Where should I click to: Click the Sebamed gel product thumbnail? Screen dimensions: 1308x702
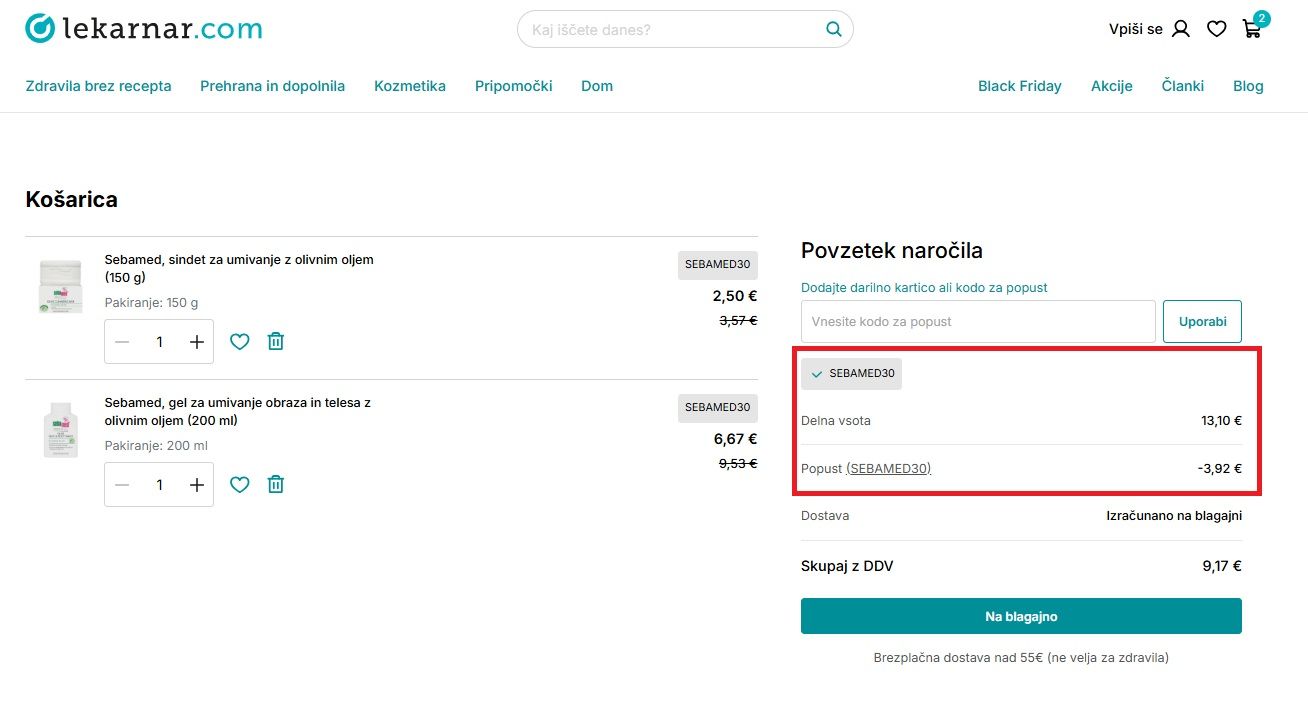[60, 430]
